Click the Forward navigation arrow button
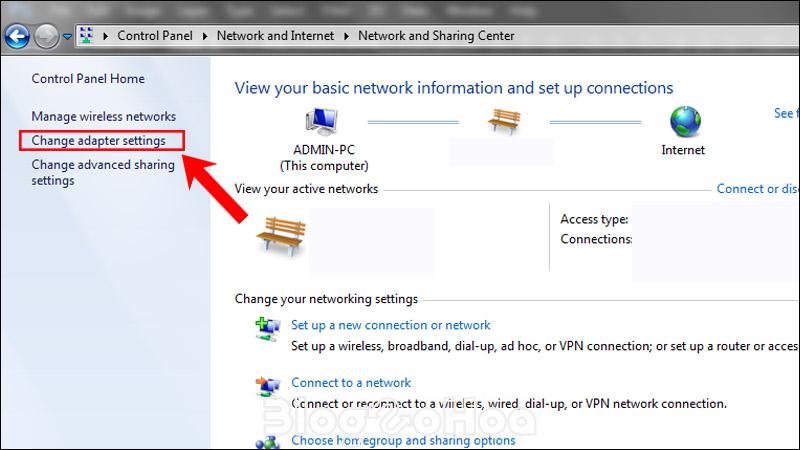 tap(46, 36)
